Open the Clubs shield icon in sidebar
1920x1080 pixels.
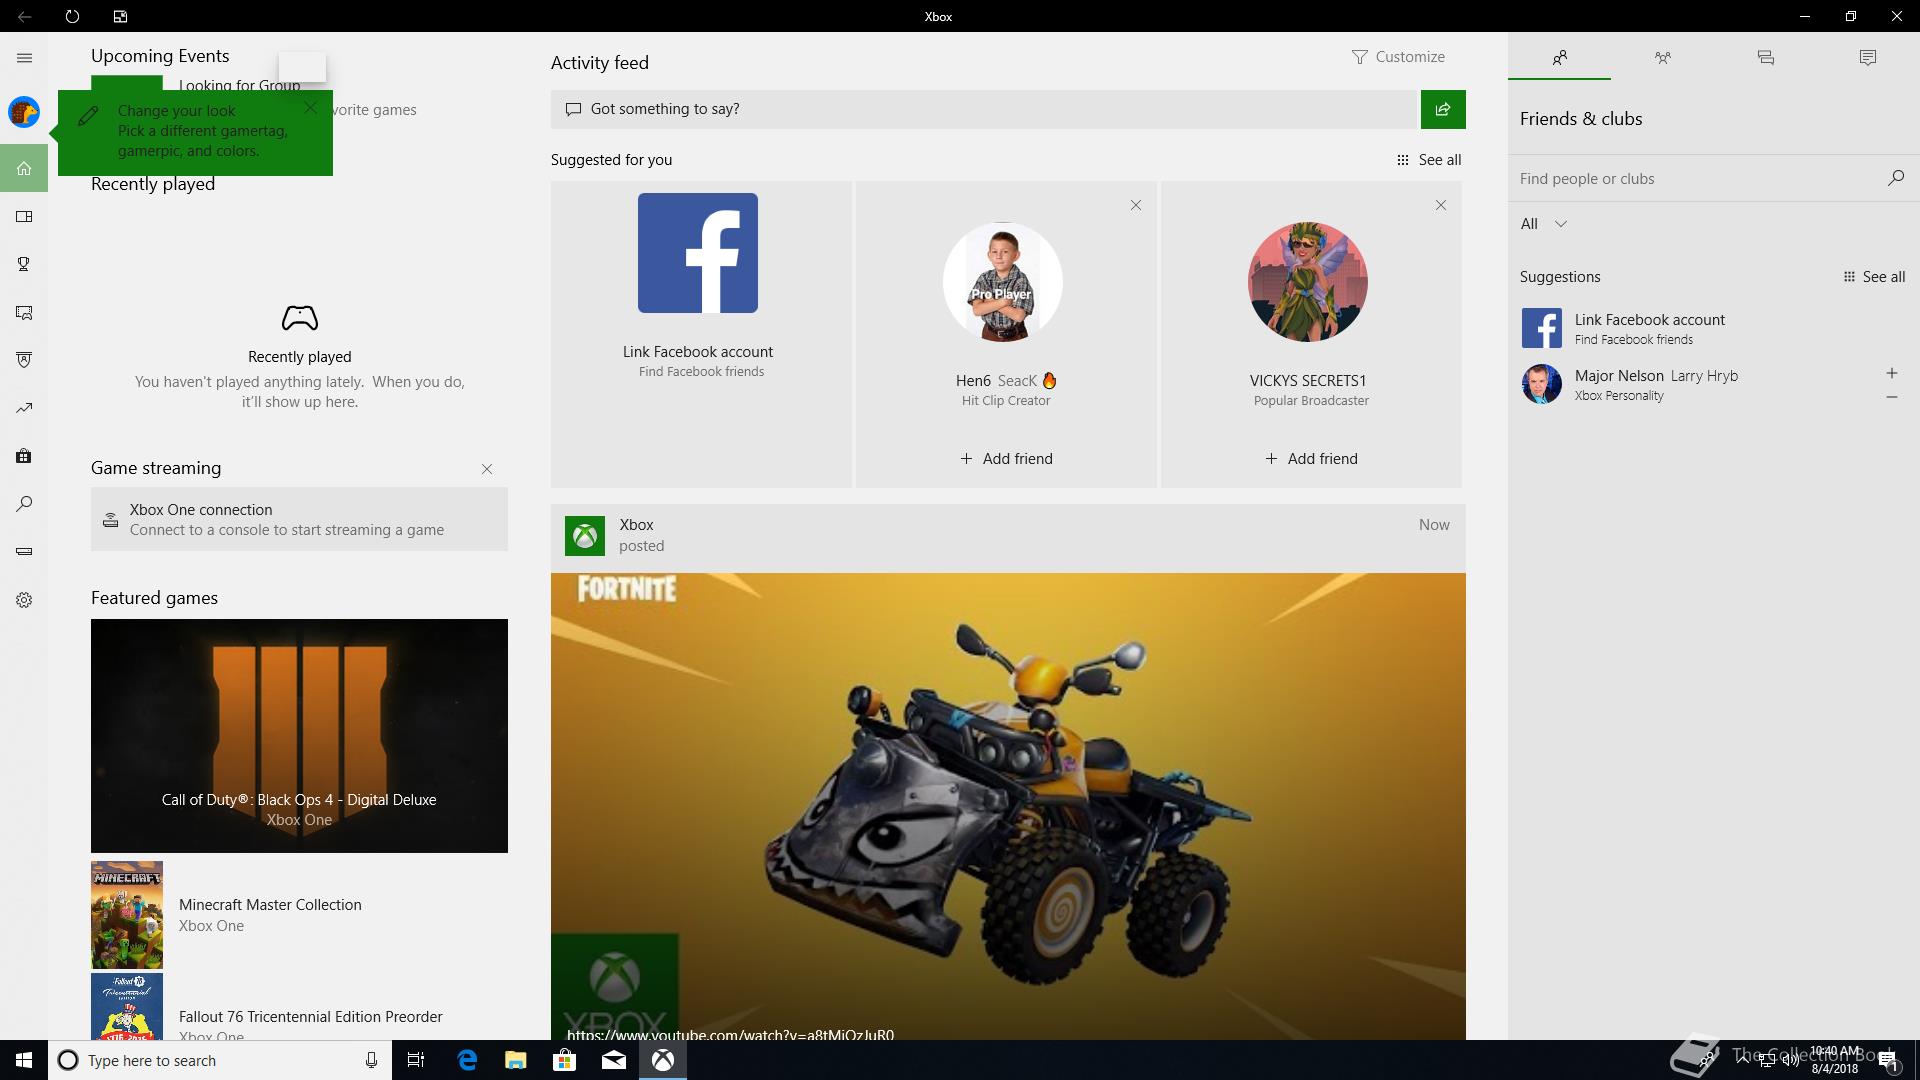24,360
